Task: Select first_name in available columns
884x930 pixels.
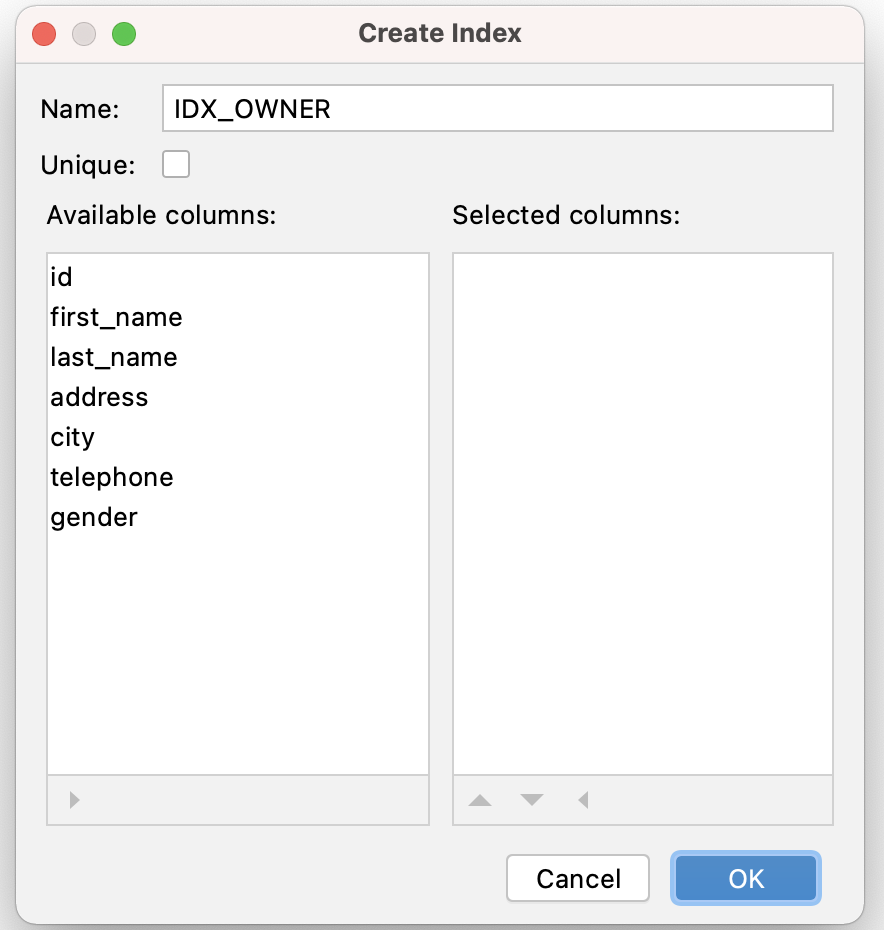Action: click(238, 317)
